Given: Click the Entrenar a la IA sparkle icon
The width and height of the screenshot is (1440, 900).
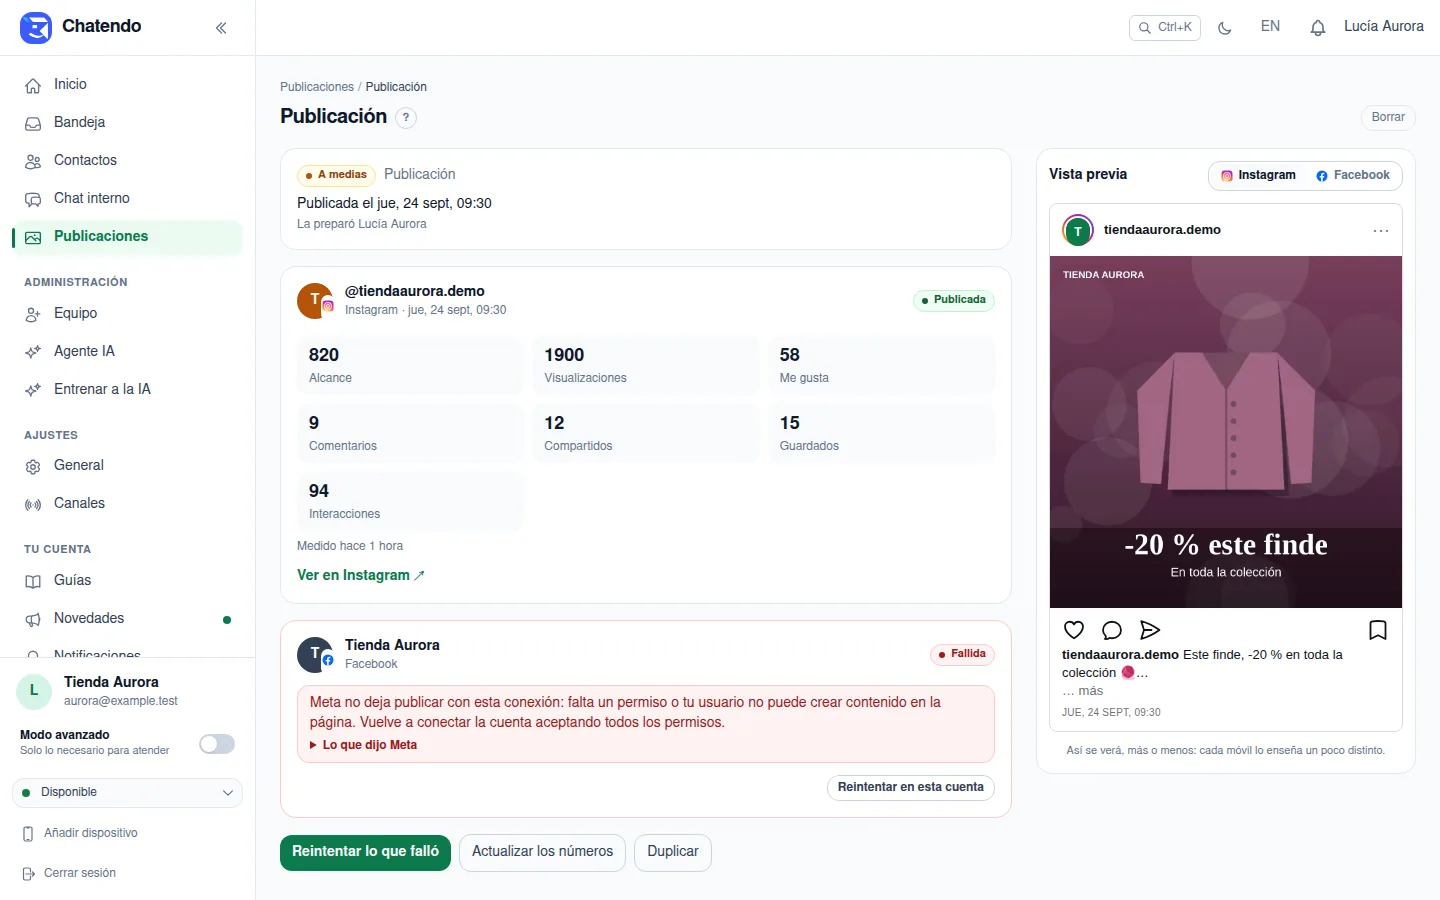Looking at the screenshot, I should 33,391.
